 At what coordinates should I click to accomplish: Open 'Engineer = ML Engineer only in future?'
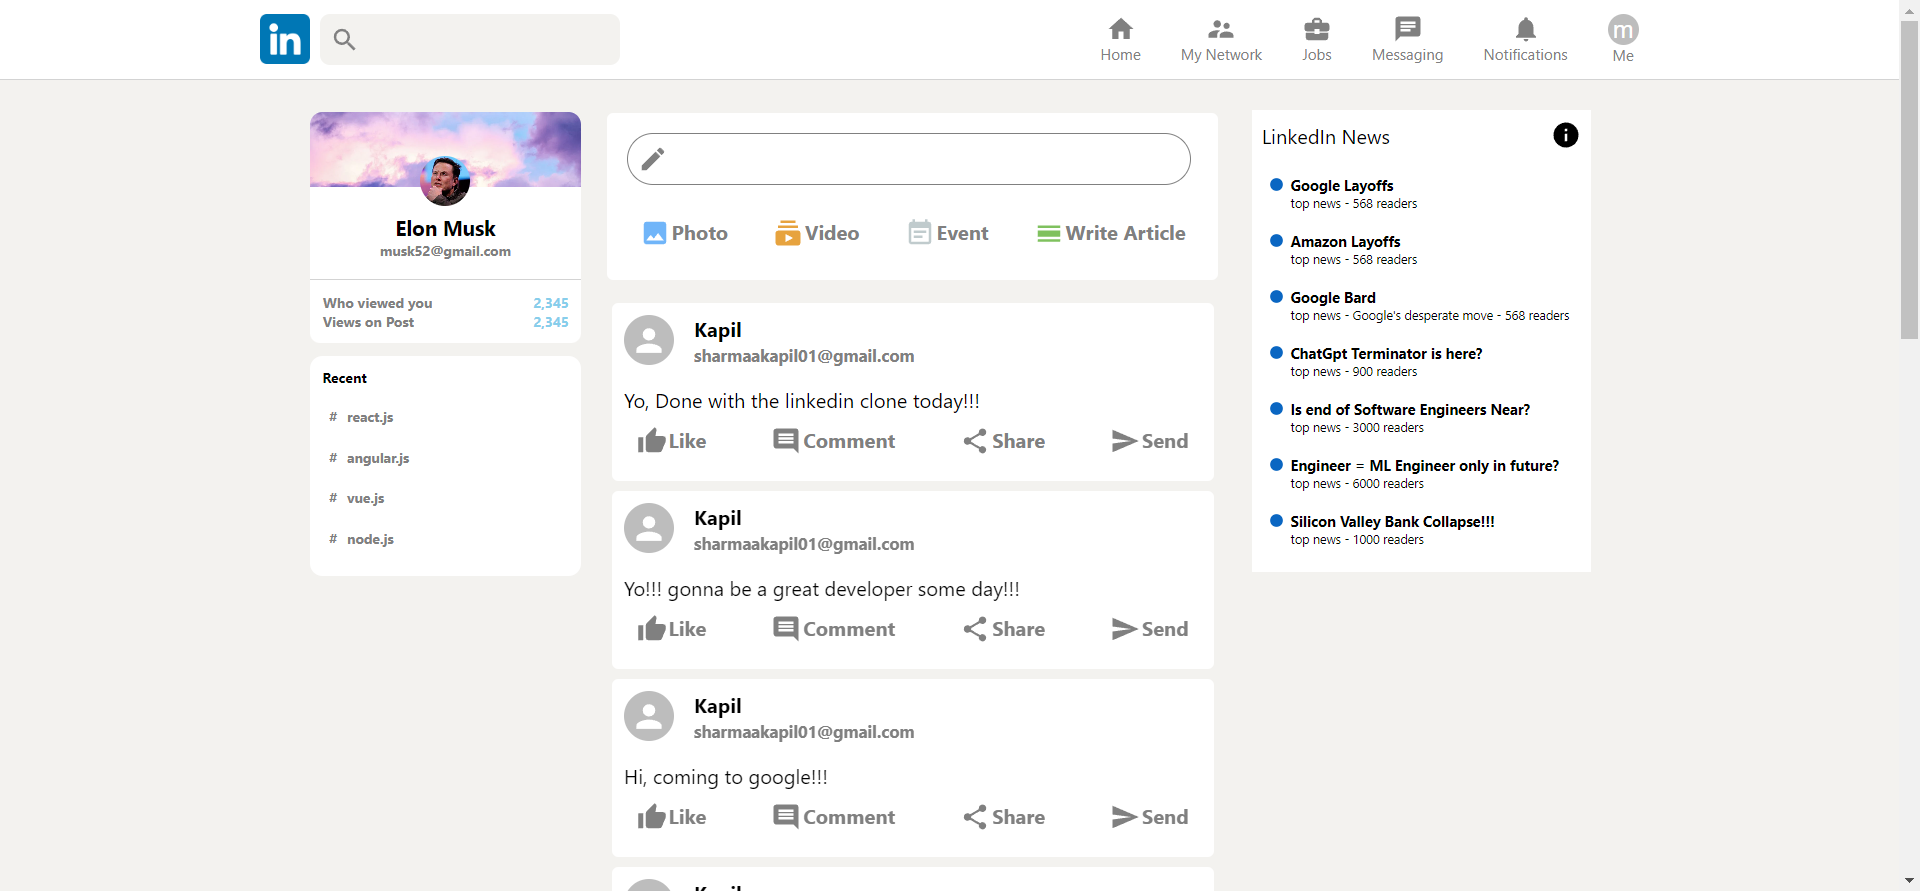pos(1414,474)
